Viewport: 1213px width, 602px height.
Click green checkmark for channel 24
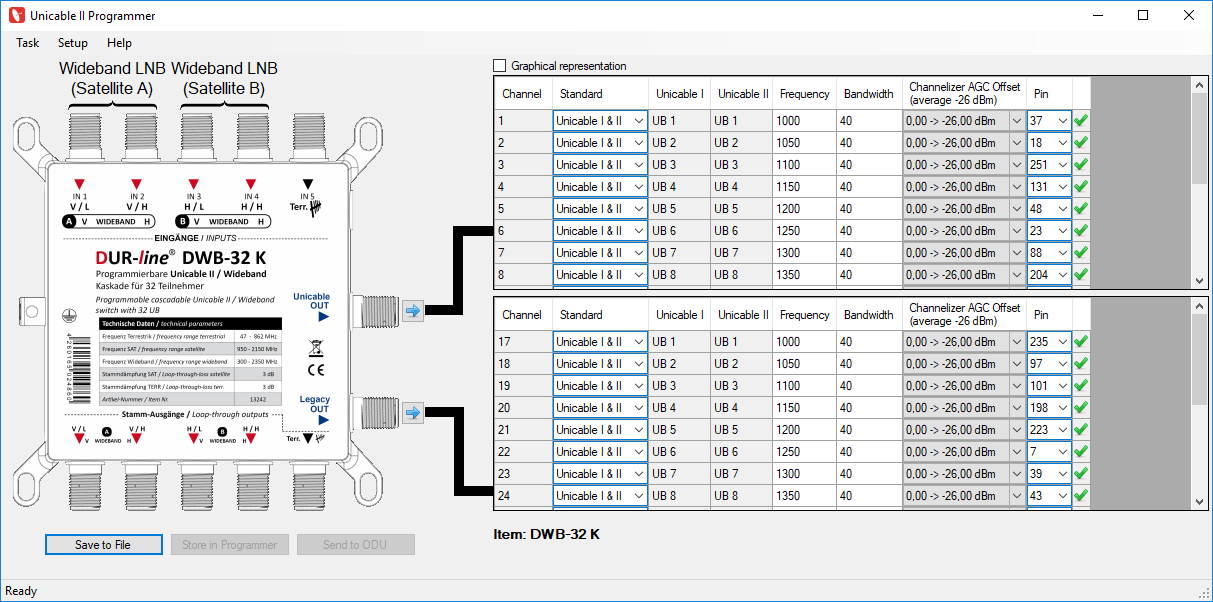point(1081,496)
